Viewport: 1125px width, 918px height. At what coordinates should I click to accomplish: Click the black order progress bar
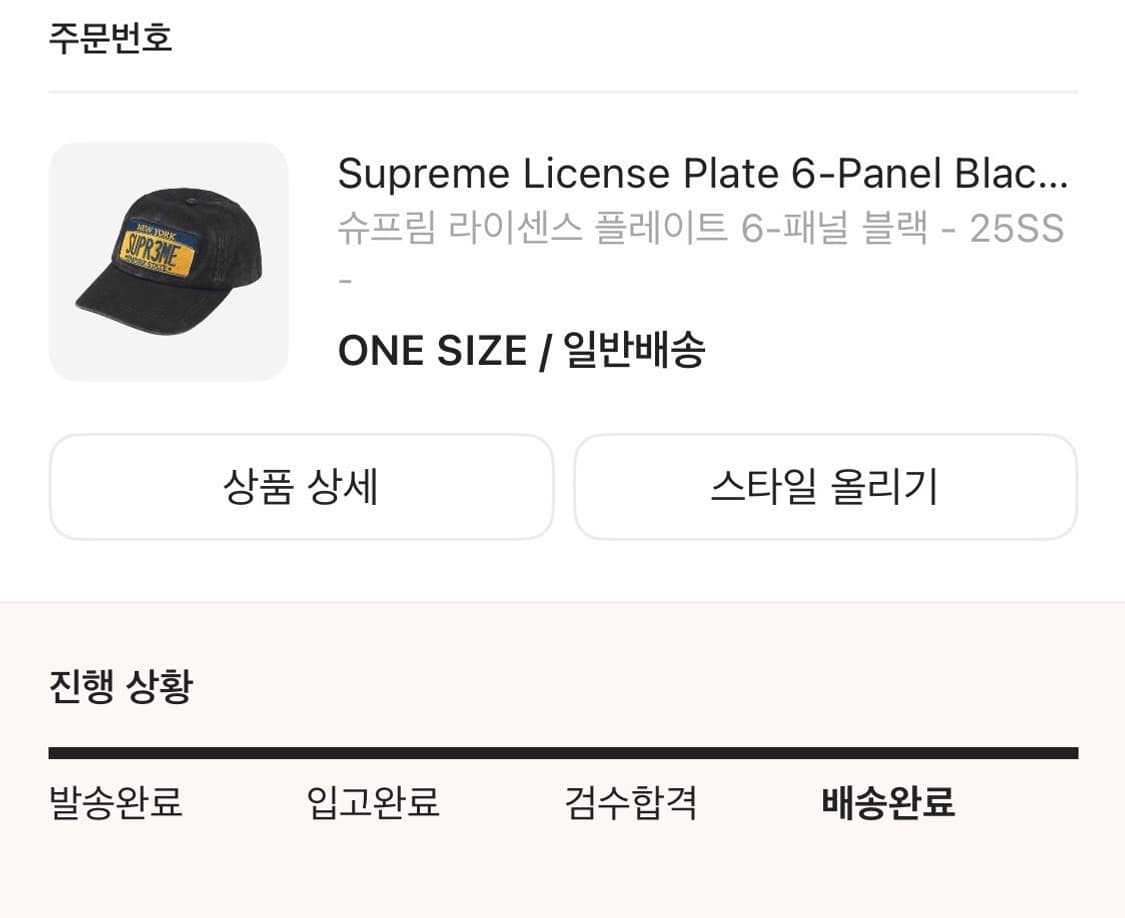click(563, 753)
